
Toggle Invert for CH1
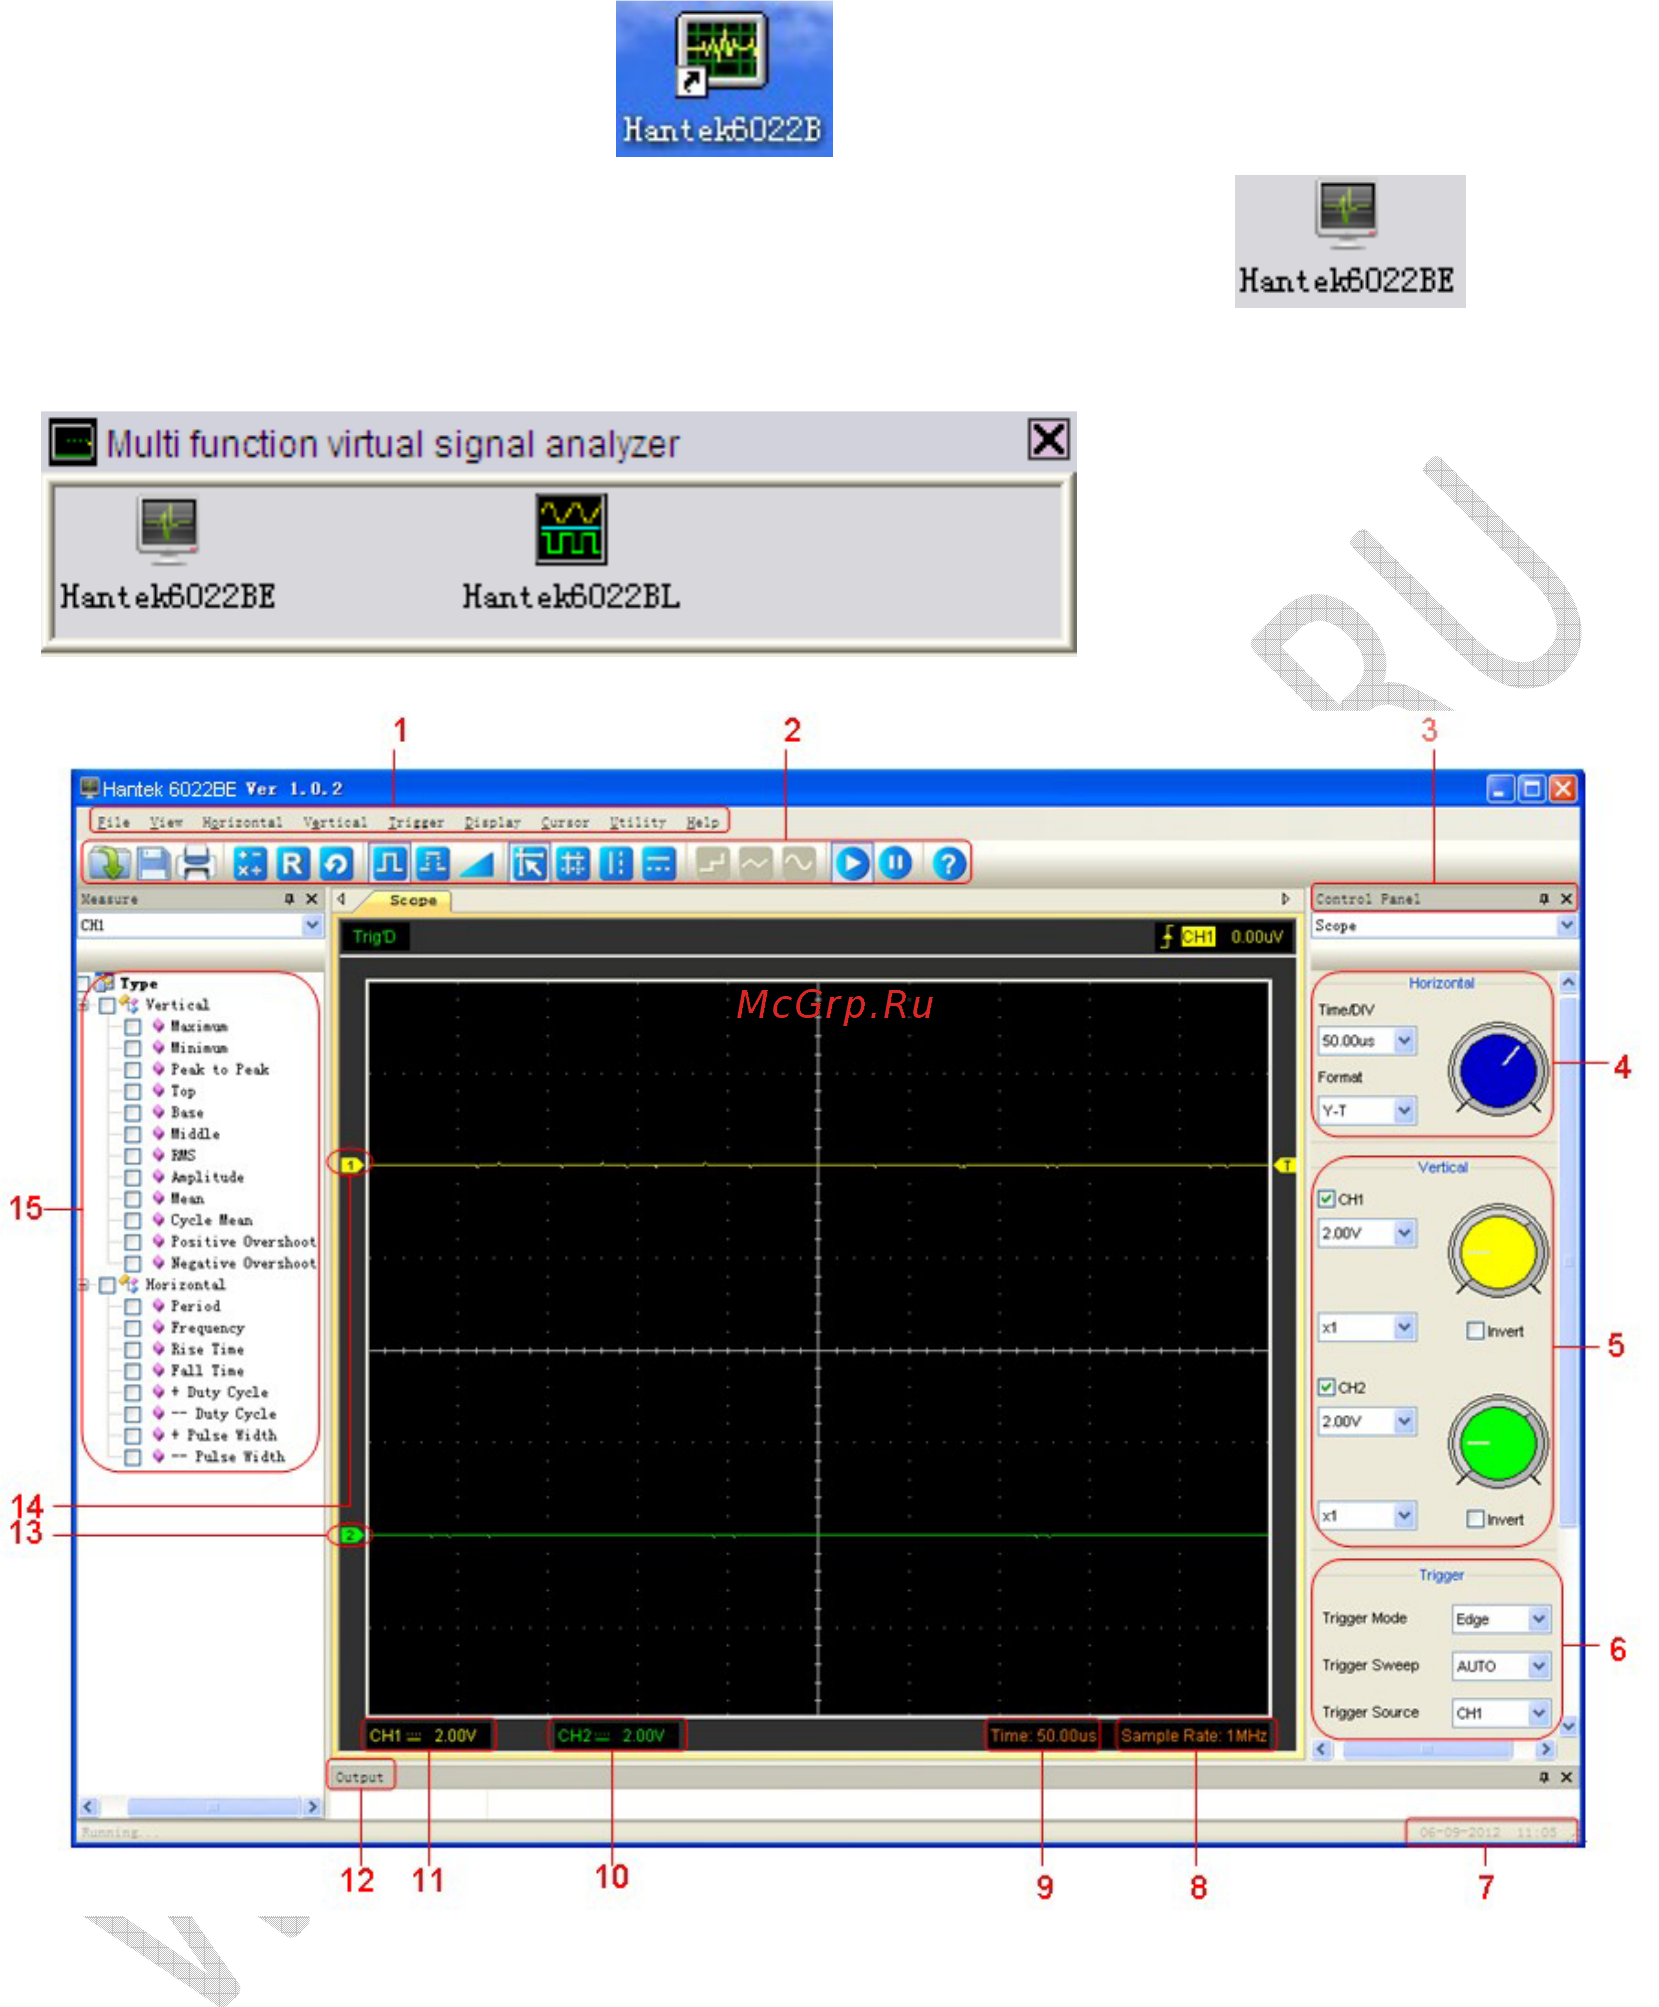click(x=1475, y=1331)
